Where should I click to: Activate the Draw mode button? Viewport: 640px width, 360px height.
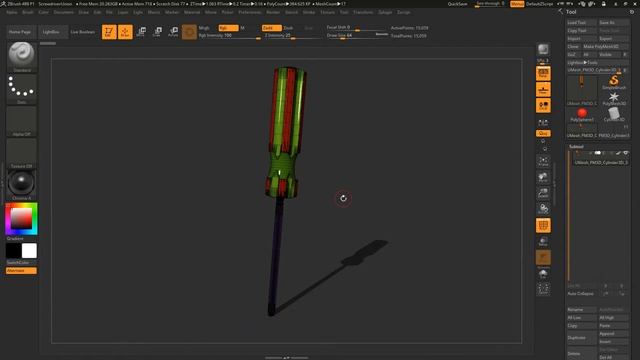click(125, 32)
